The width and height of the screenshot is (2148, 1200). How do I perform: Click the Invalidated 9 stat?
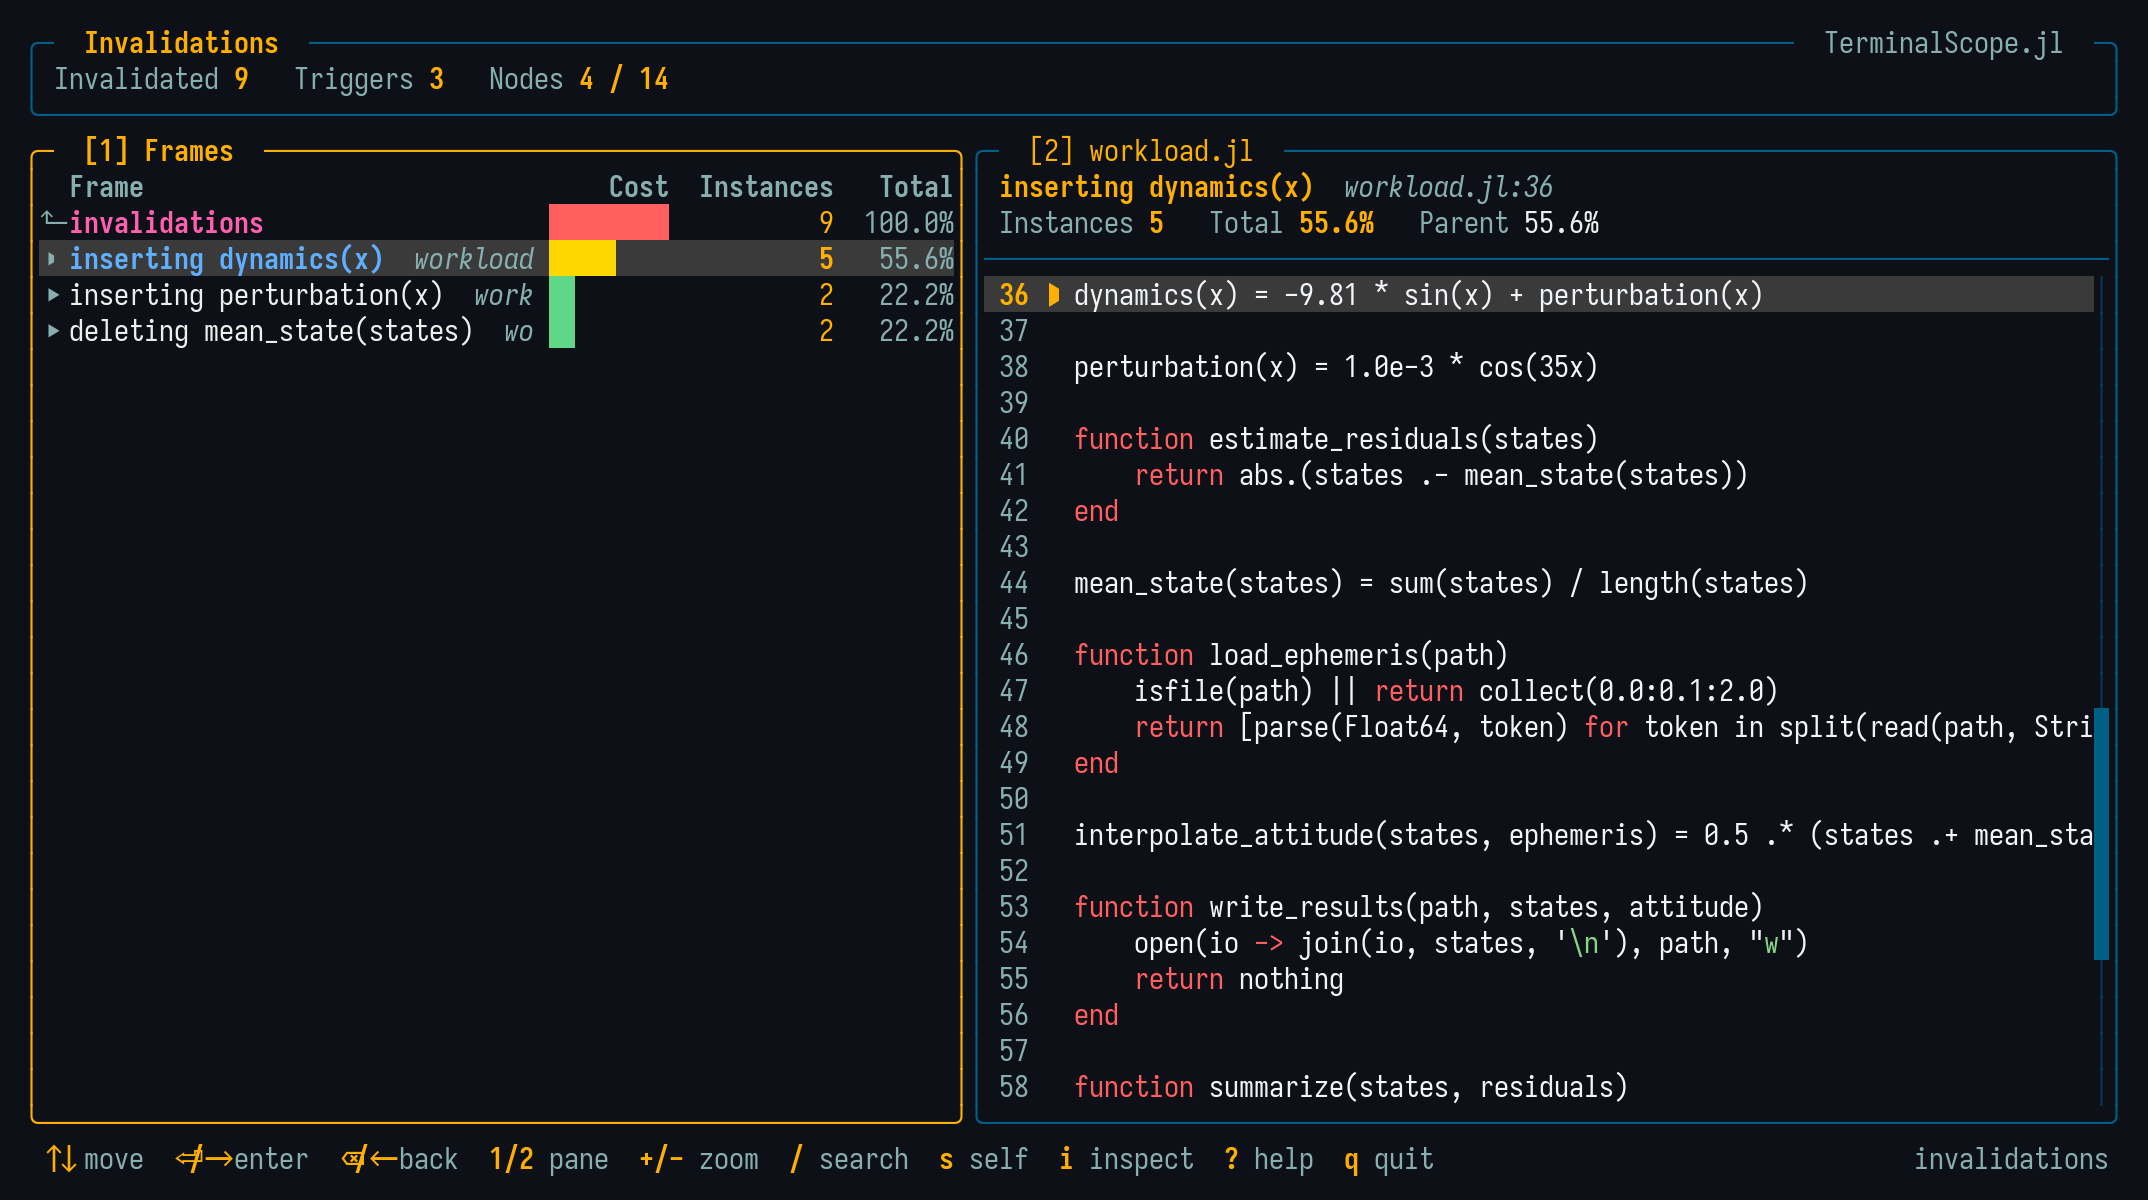tap(151, 79)
